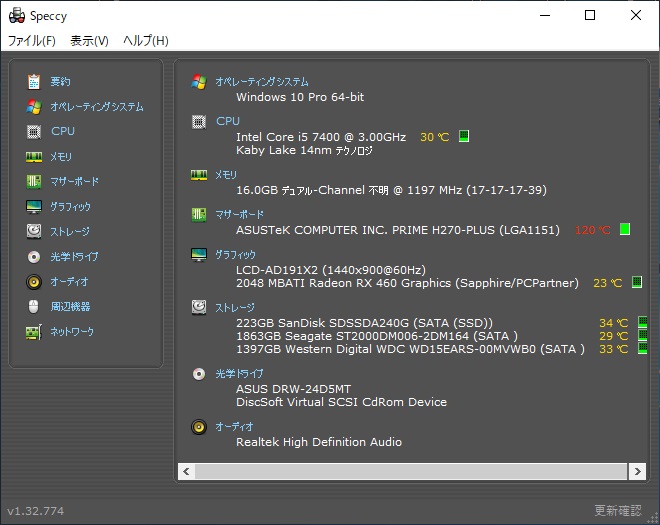Go to the ストレージ section in sidebar
The height and width of the screenshot is (525, 660).
click(x=70, y=232)
